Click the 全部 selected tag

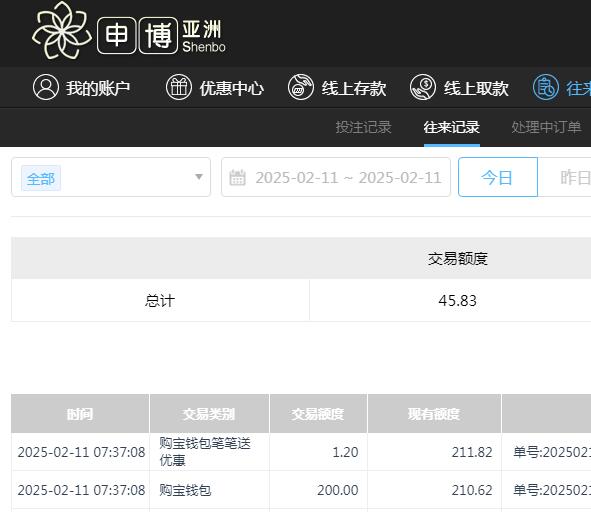(x=41, y=178)
